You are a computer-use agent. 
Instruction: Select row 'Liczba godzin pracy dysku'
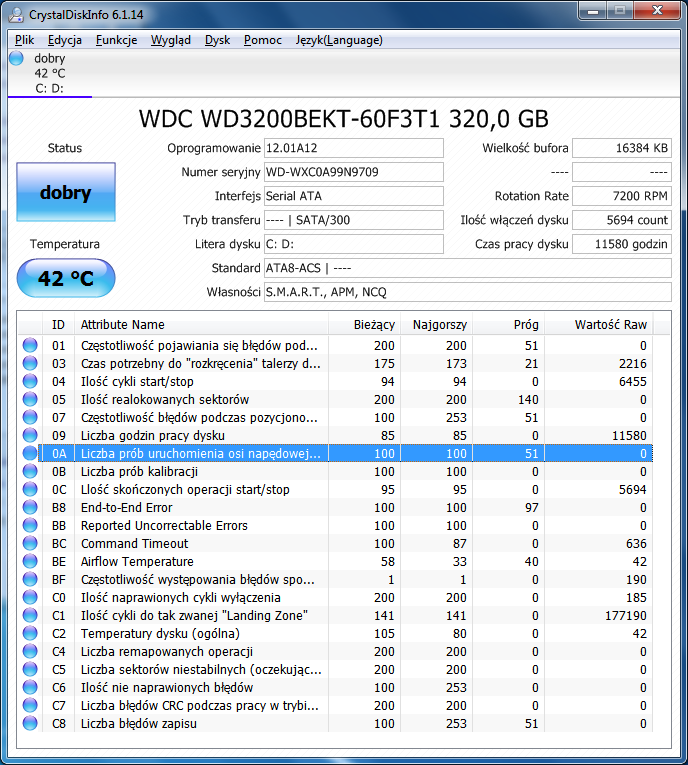[x=335, y=435]
